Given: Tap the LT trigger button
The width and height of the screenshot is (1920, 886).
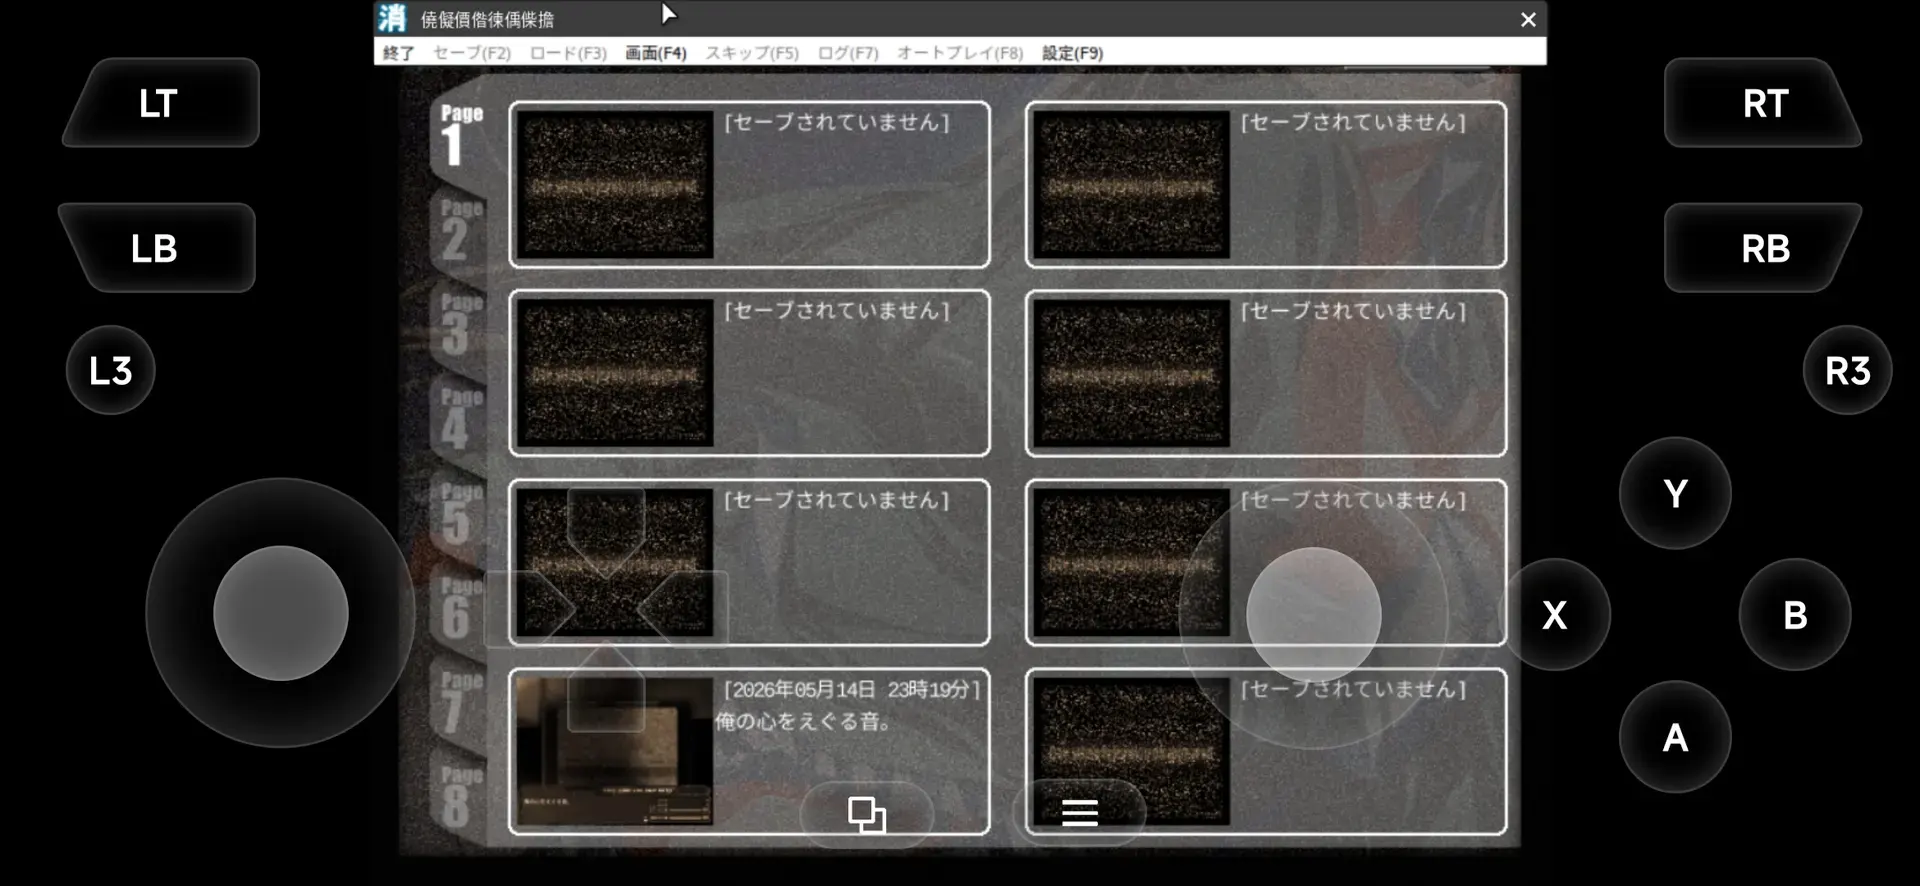Looking at the screenshot, I should (x=161, y=103).
